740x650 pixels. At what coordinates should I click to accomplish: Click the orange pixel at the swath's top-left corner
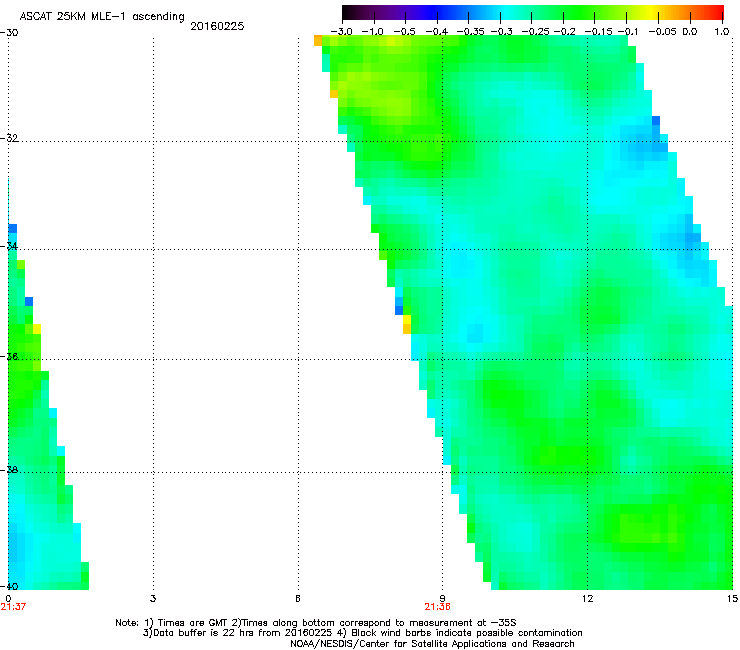click(318, 41)
